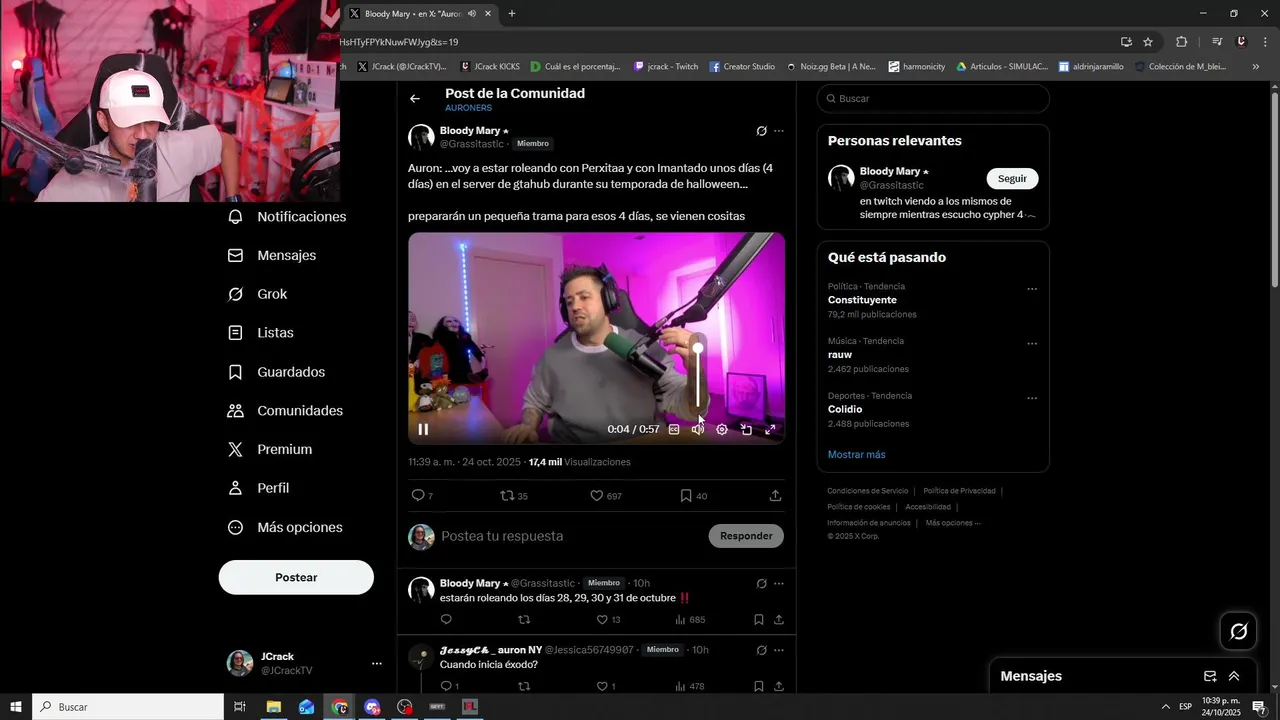The image size is (1280, 720).
Task: Open Guardados in the sidebar
Action: pos(276,372)
